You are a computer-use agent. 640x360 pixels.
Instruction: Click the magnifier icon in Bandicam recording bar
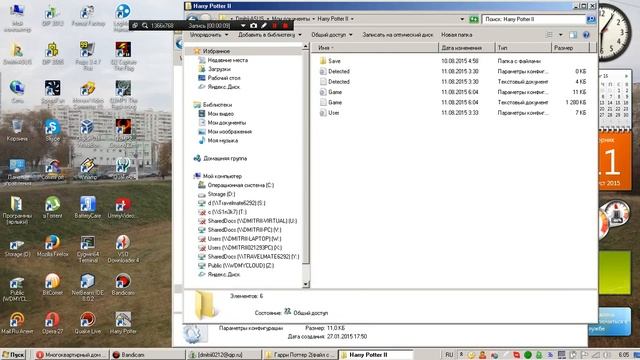145,25
